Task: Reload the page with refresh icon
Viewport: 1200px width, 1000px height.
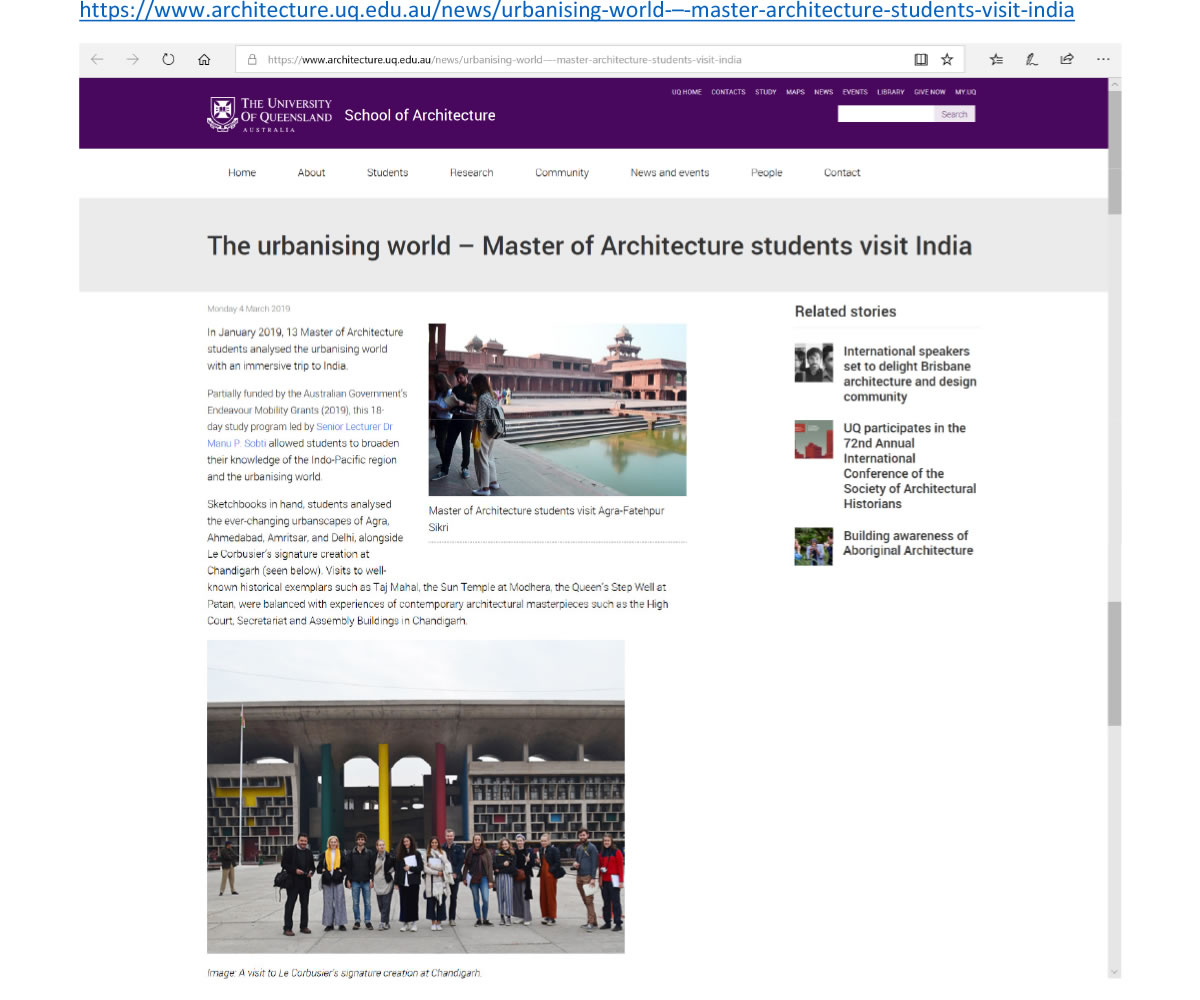Action: pyautogui.click(x=168, y=60)
